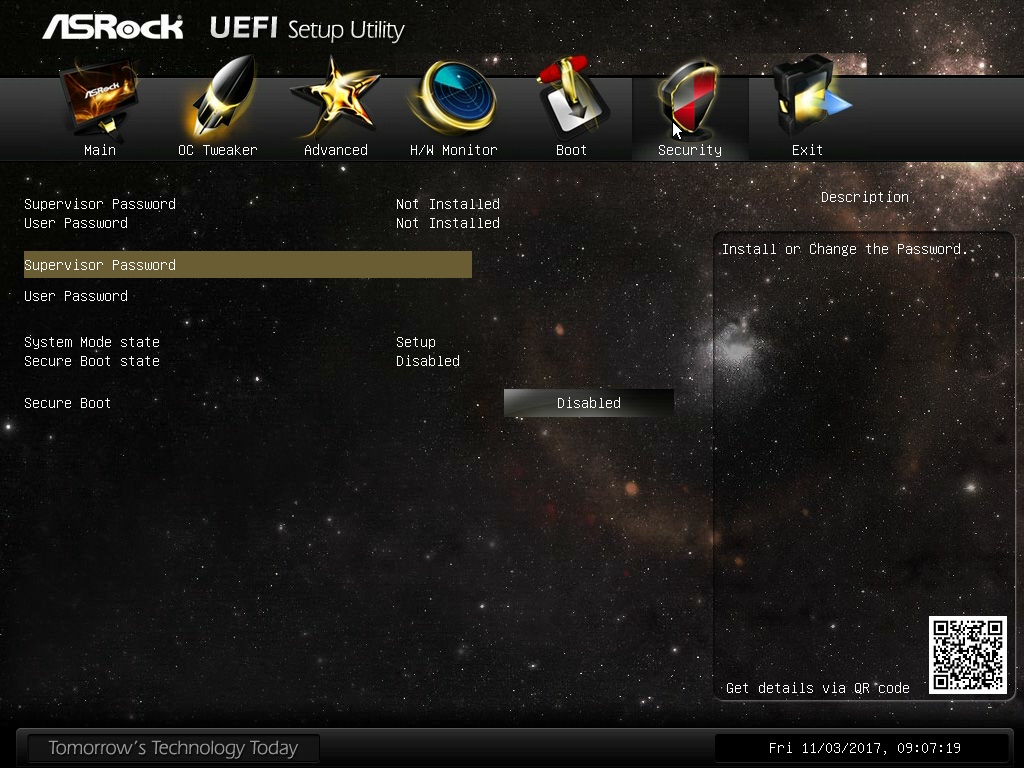Click the Main monitor icon
Viewport: 1024px width, 768px height.
(99, 99)
